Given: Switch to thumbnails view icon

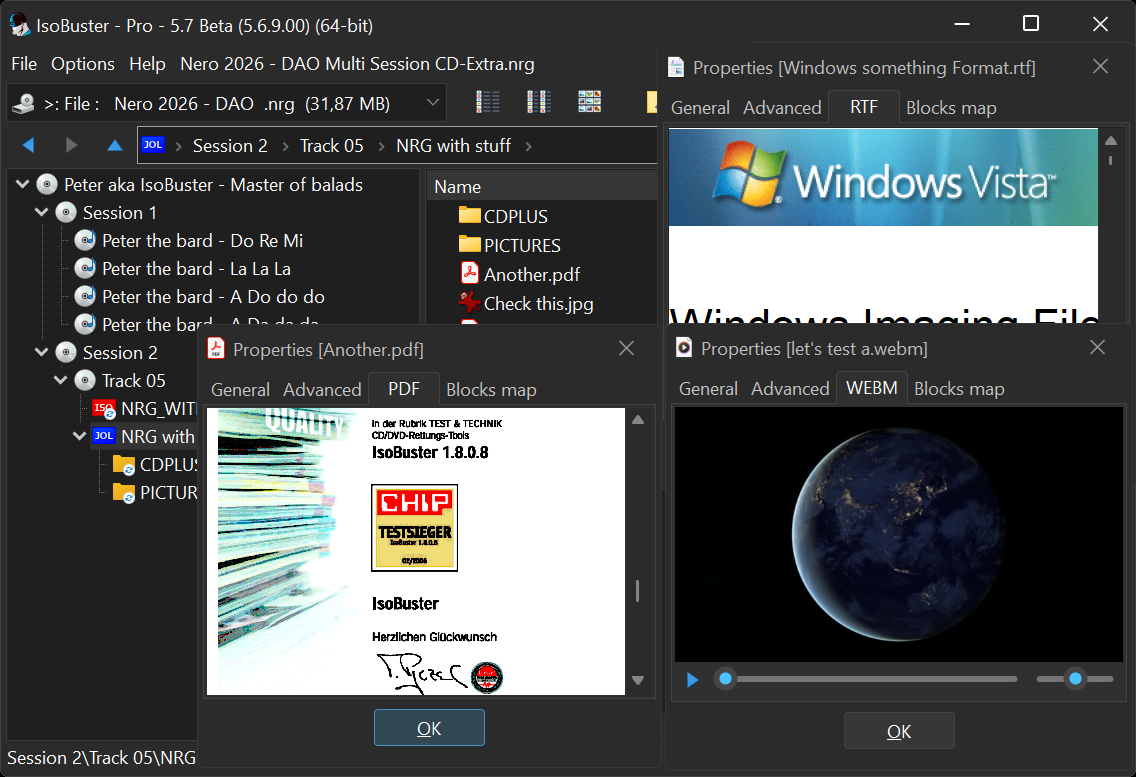Looking at the screenshot, I should 590,102.
